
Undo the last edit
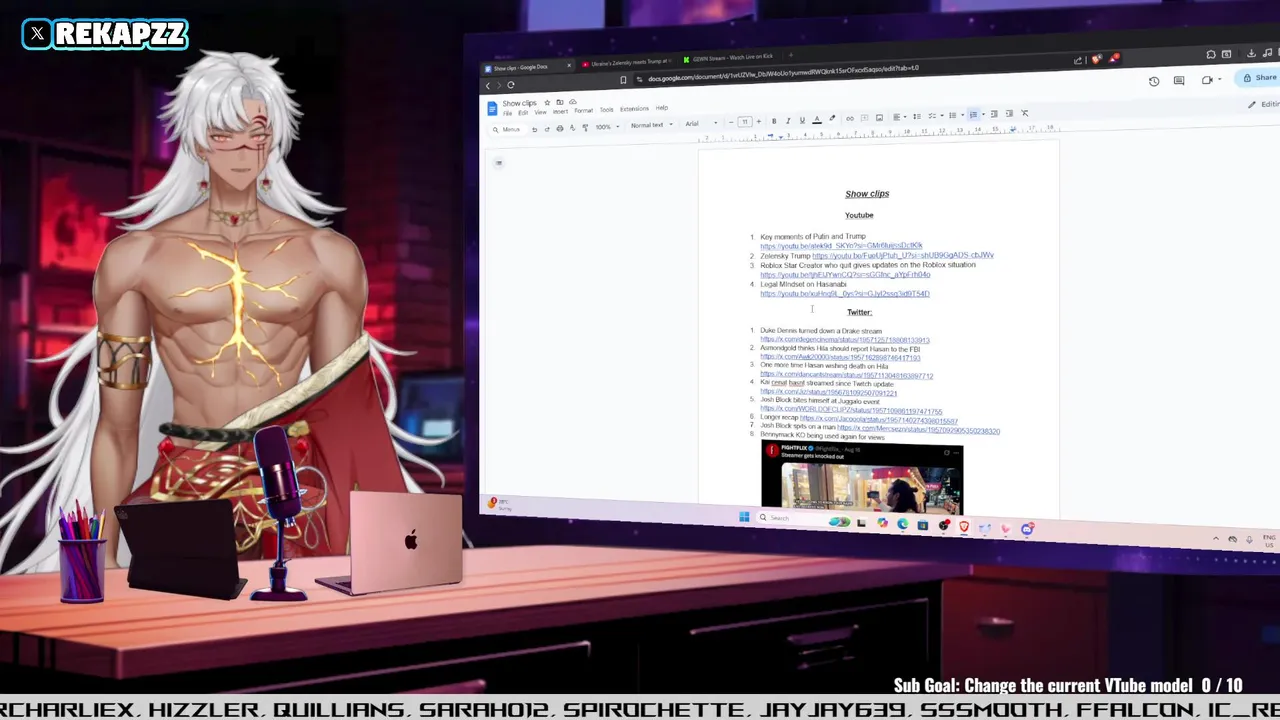[x=534, y=129]
